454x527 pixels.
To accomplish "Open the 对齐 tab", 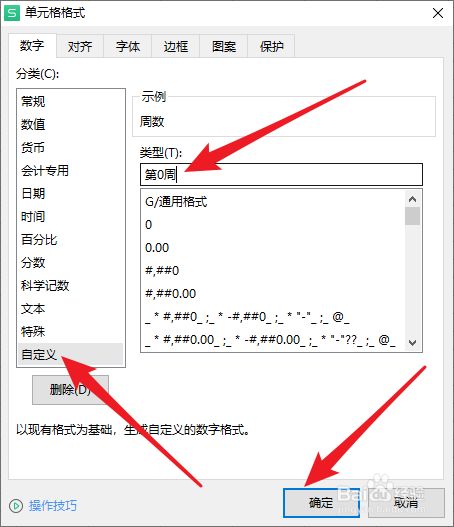I will tap(80, 46).
